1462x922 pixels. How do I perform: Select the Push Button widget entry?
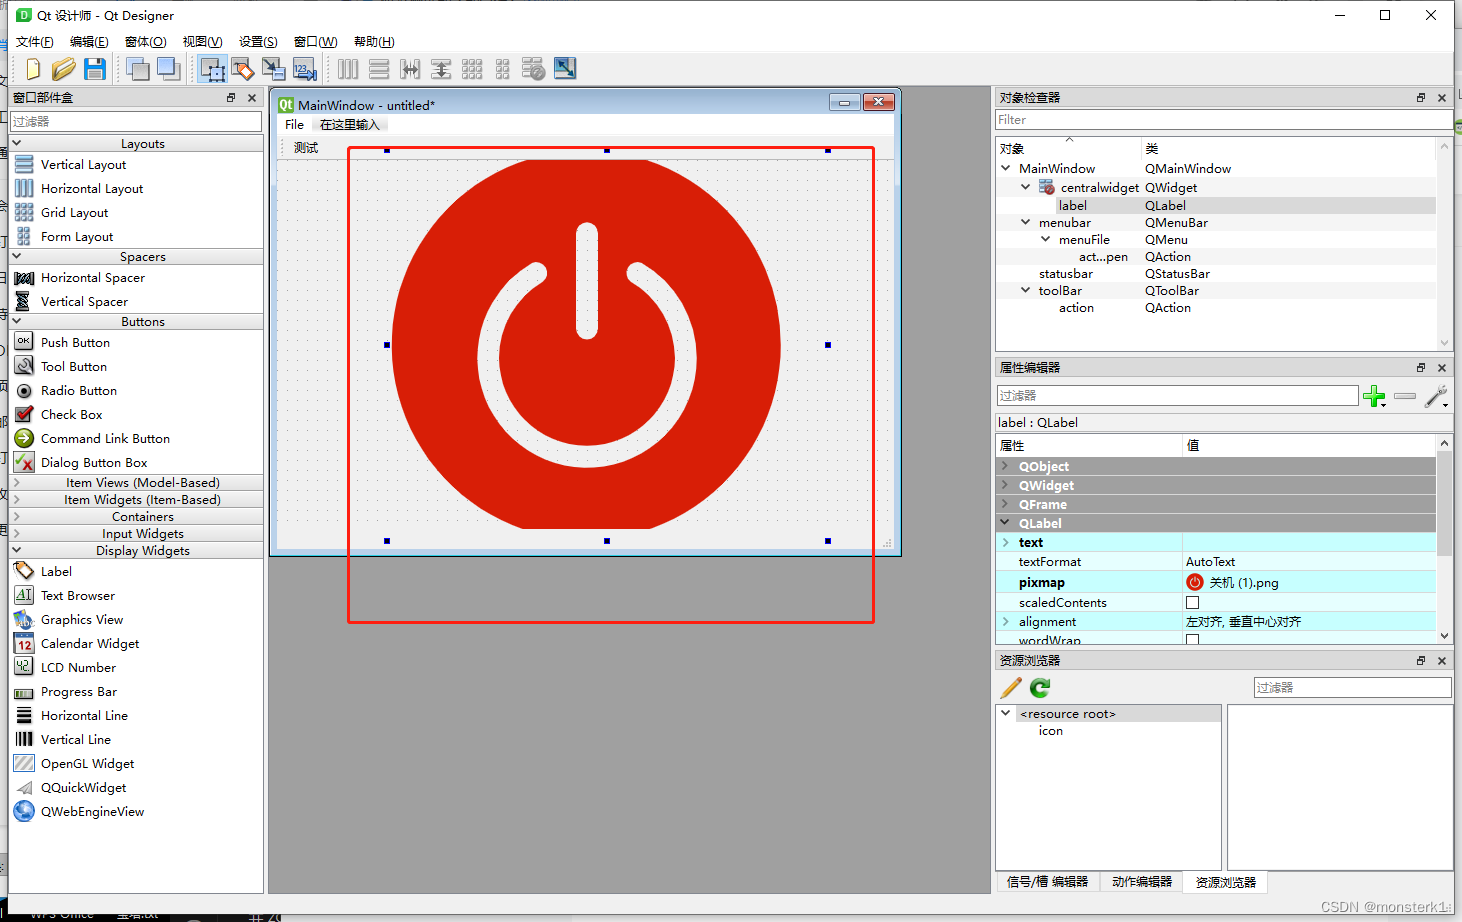(x=74, y=341)
